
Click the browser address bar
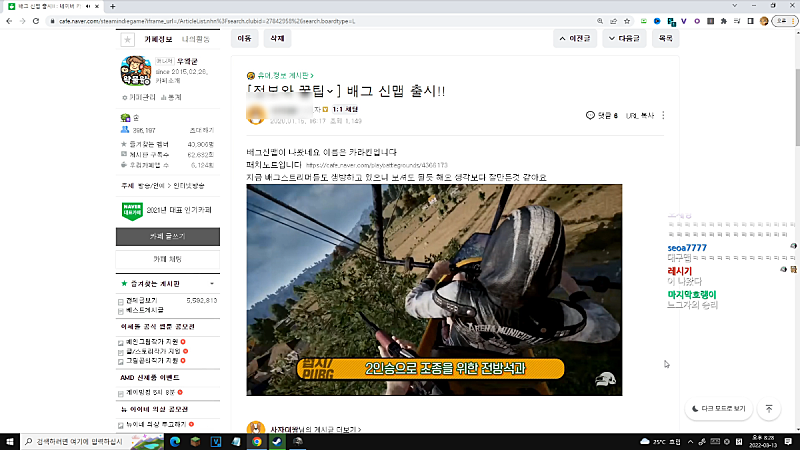coord(321,21)
